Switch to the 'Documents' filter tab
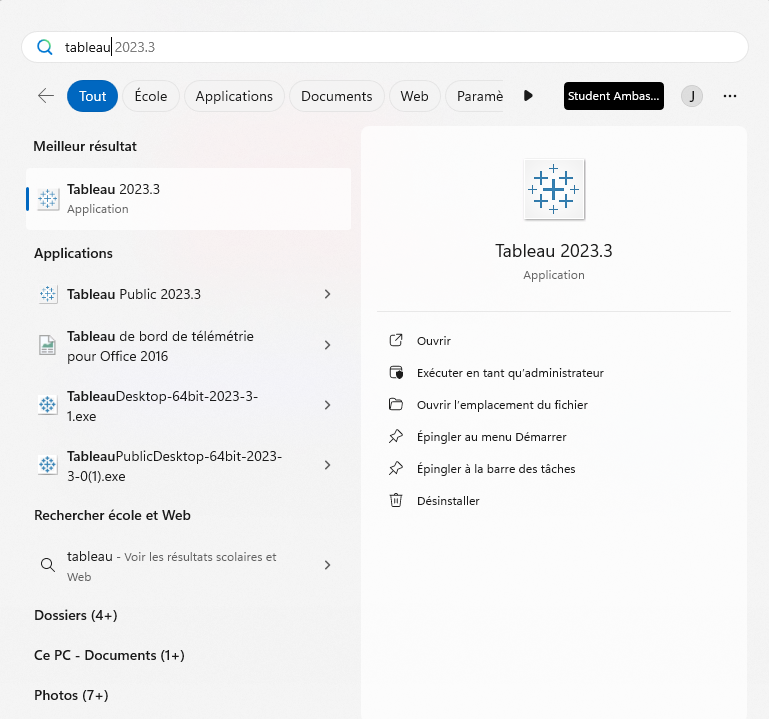This screenshot has height=719, width=769. coord(336,96)
